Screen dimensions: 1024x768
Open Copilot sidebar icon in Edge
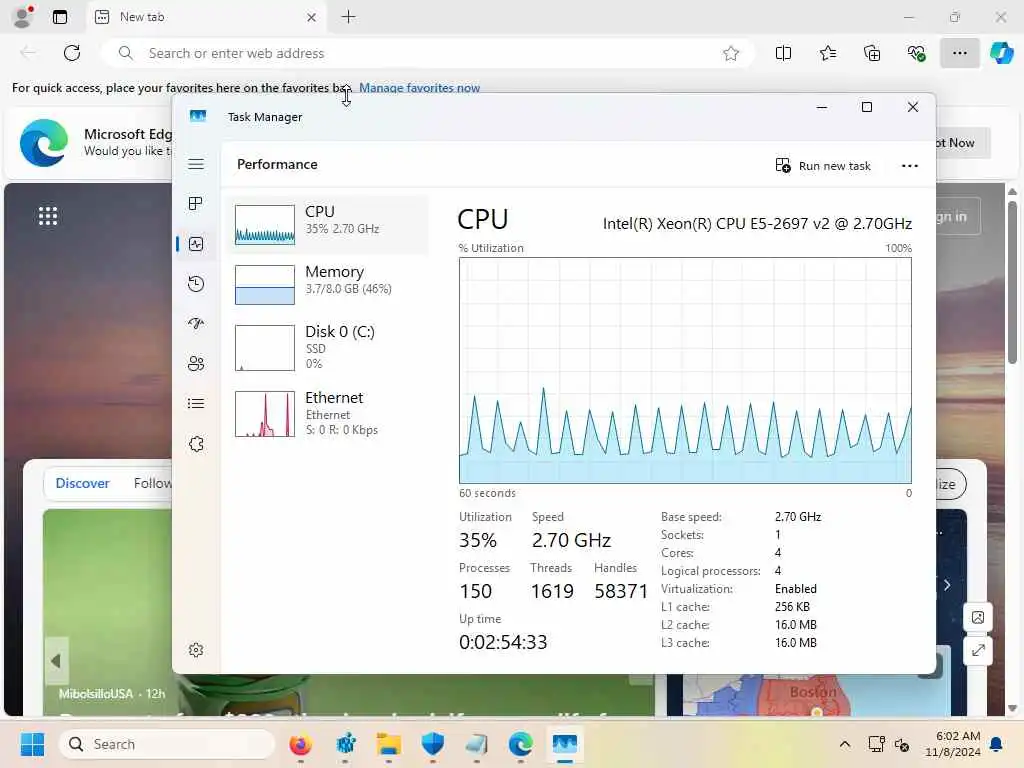point(1001,53)
